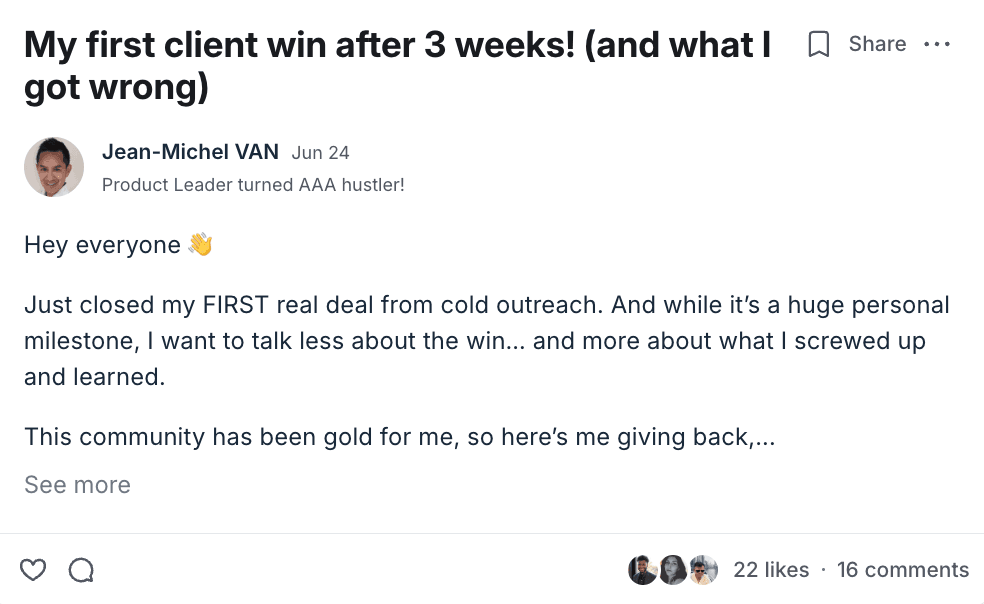Image resolution: width=984 pixels, height=604 pixels.
Task: Click the Jun 24 post date
Action: (x=320, y=153)
